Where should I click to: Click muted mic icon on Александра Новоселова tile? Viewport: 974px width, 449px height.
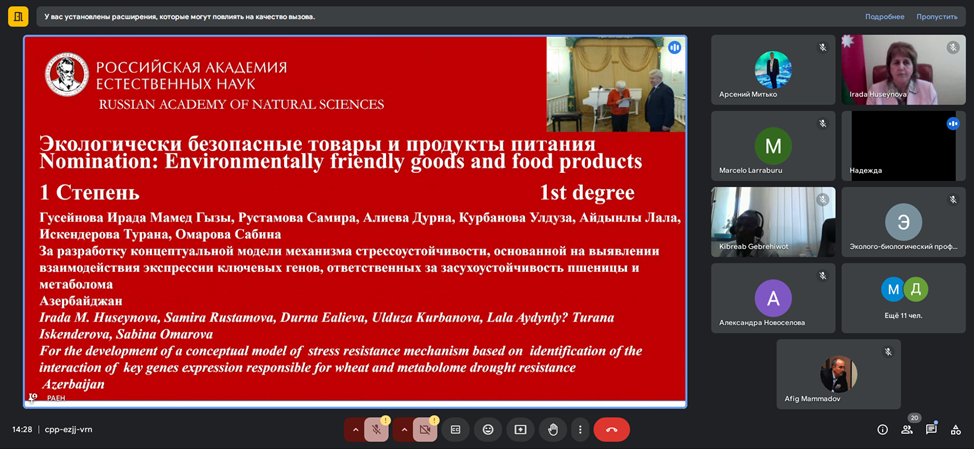coord(822,276)
